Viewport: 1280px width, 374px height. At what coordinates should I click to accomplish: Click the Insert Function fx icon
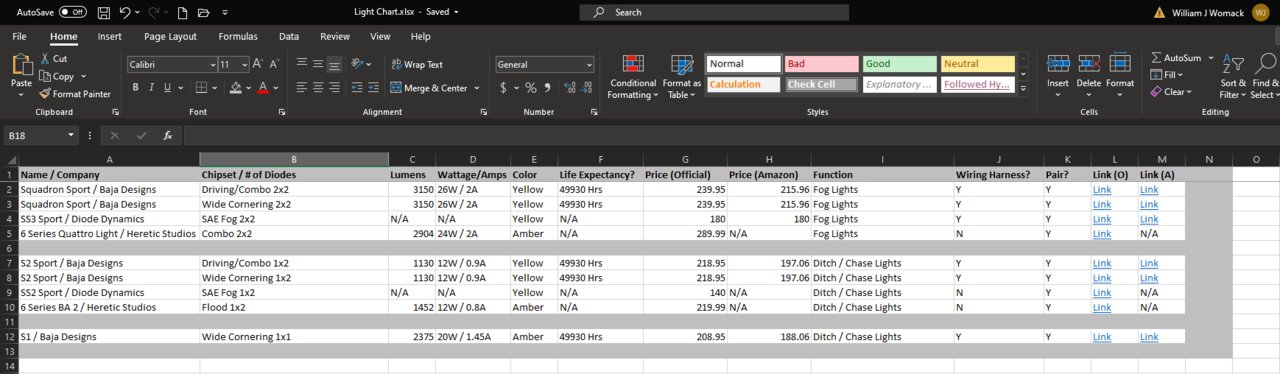[x=167, y=135]
